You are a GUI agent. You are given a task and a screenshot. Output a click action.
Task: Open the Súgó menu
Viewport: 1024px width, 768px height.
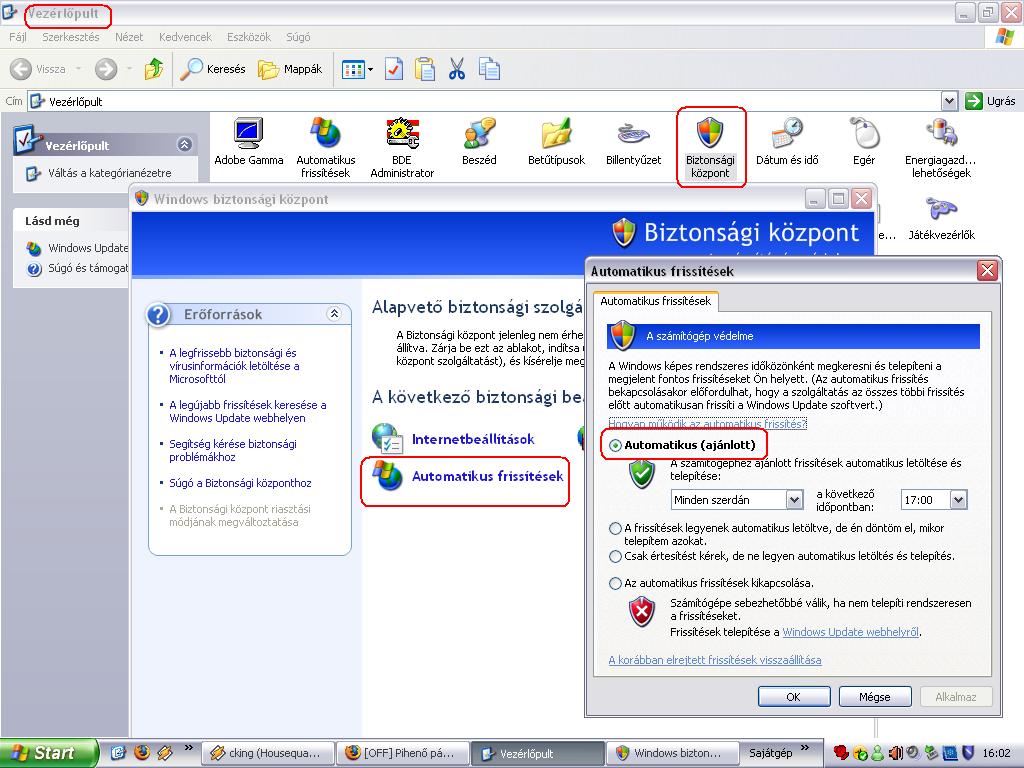pyautogui.click(x=298, y=37)
